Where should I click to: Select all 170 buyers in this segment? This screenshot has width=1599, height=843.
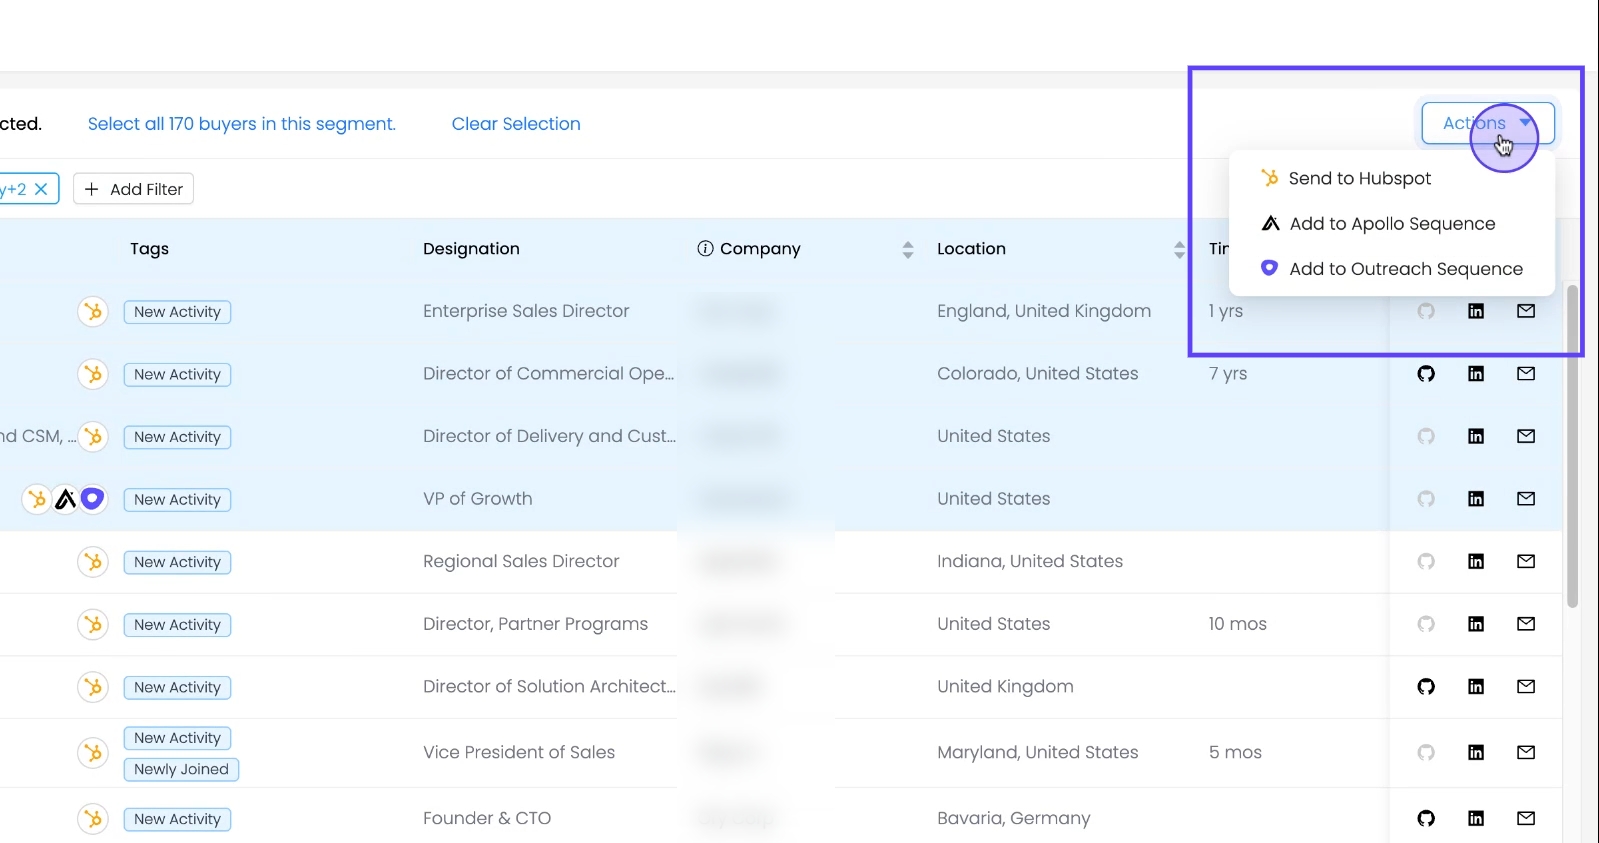[x=241, y=124]
